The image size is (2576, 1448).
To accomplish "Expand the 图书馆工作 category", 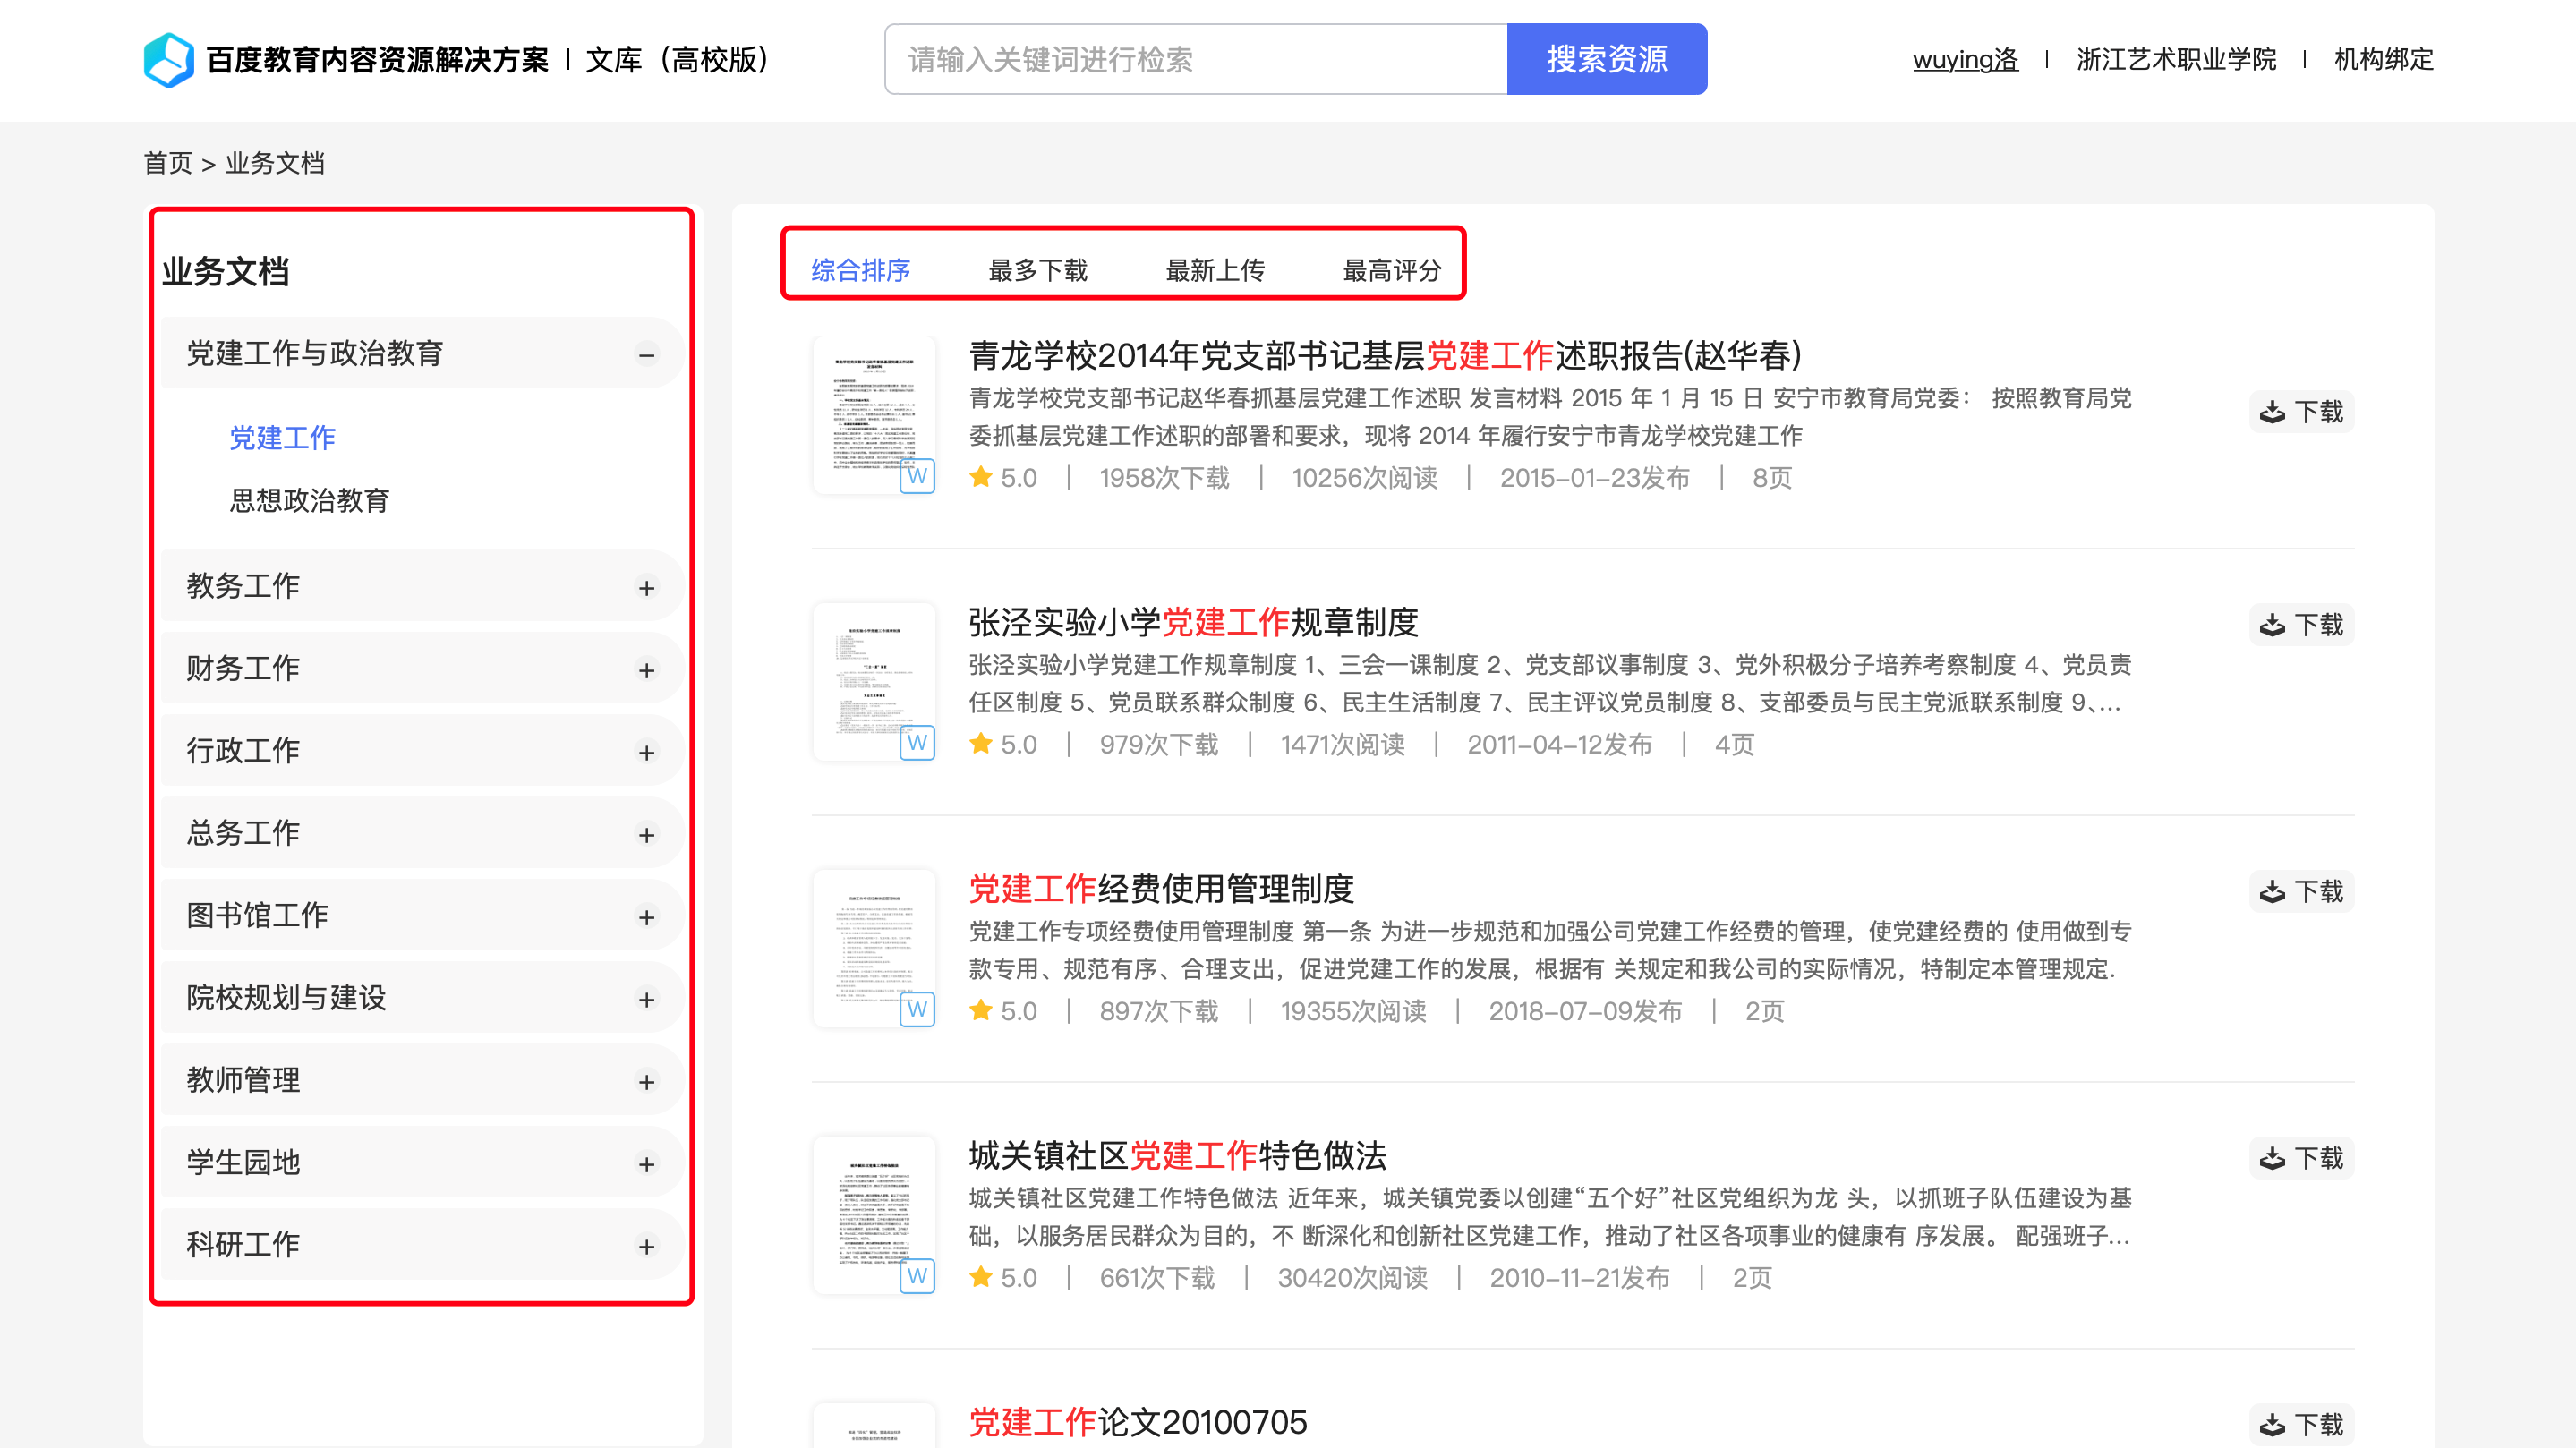I will coord(647,916).
